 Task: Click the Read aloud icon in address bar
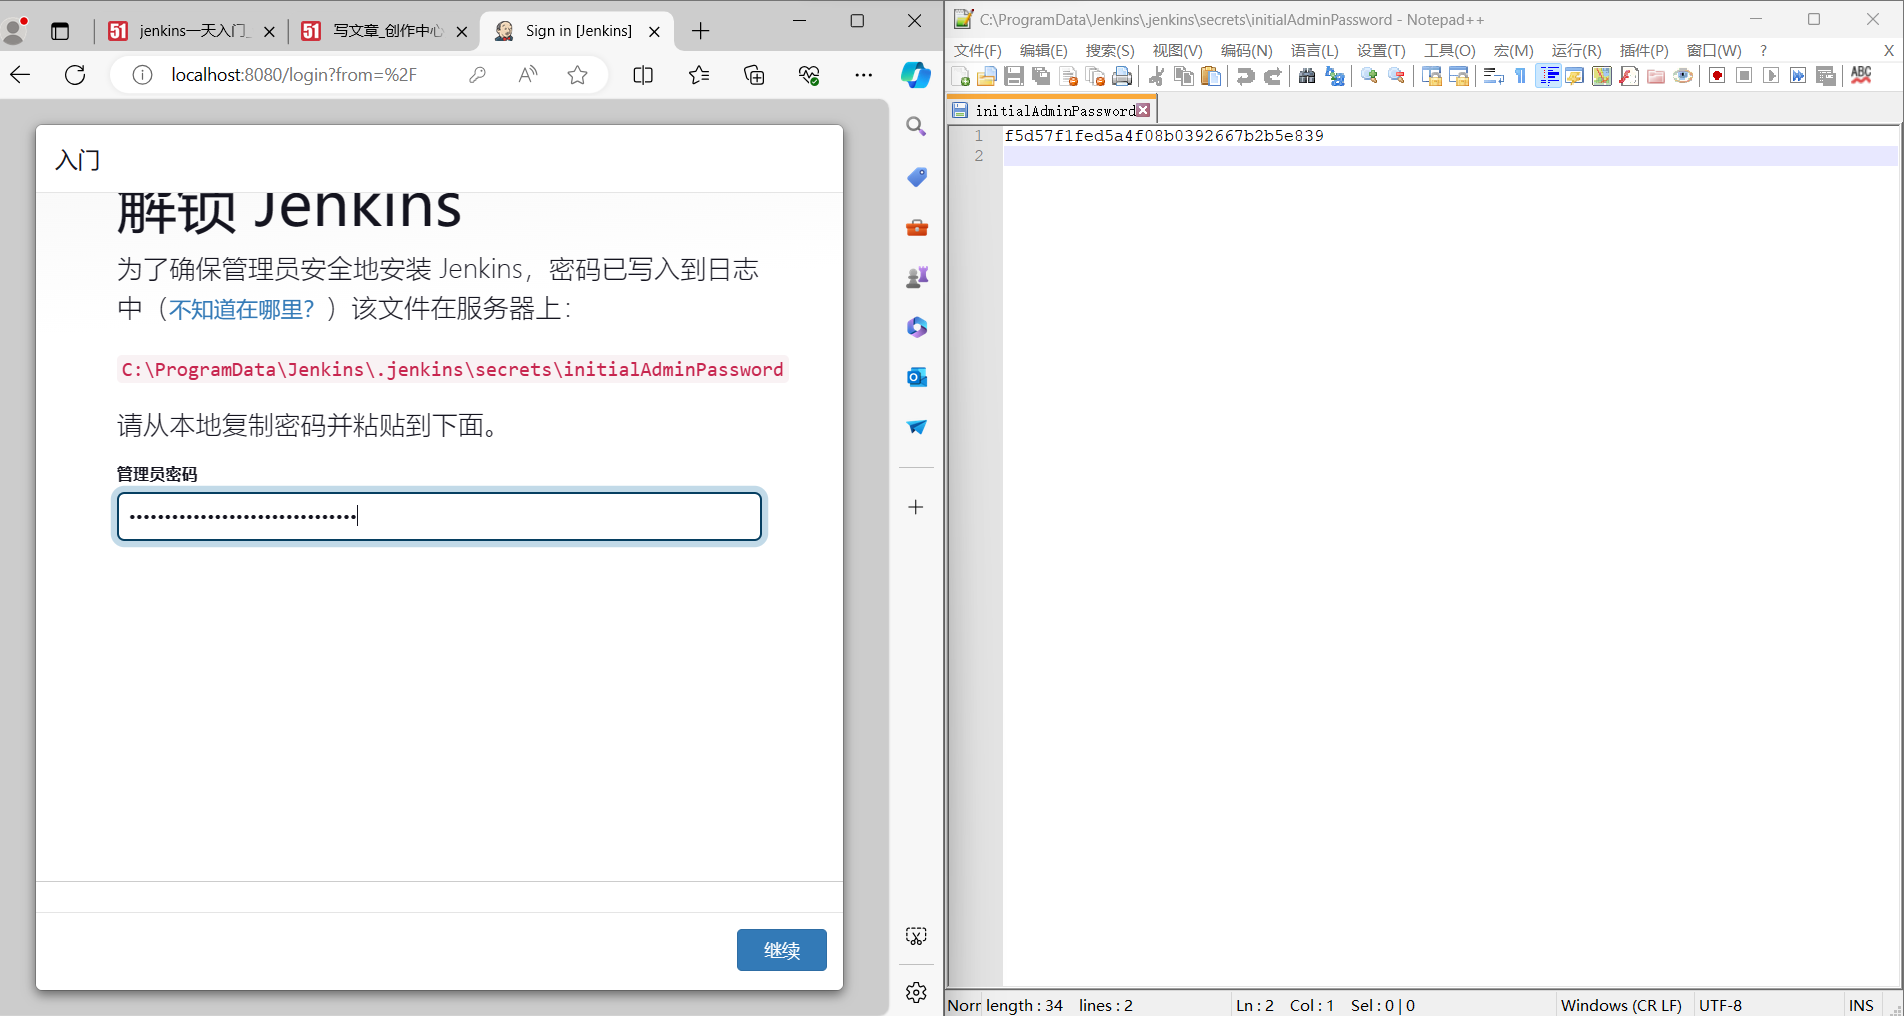[527, 75]
